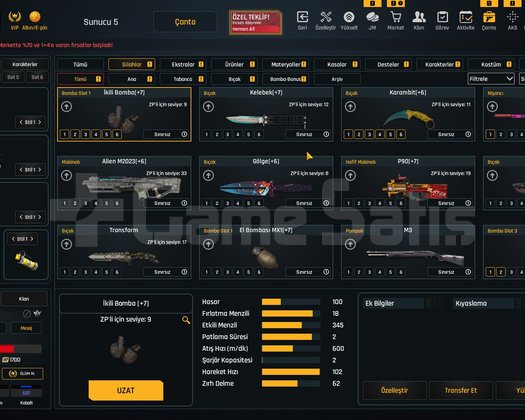Click the magnifier icon in İkili Bomba preview

(186, 320)
